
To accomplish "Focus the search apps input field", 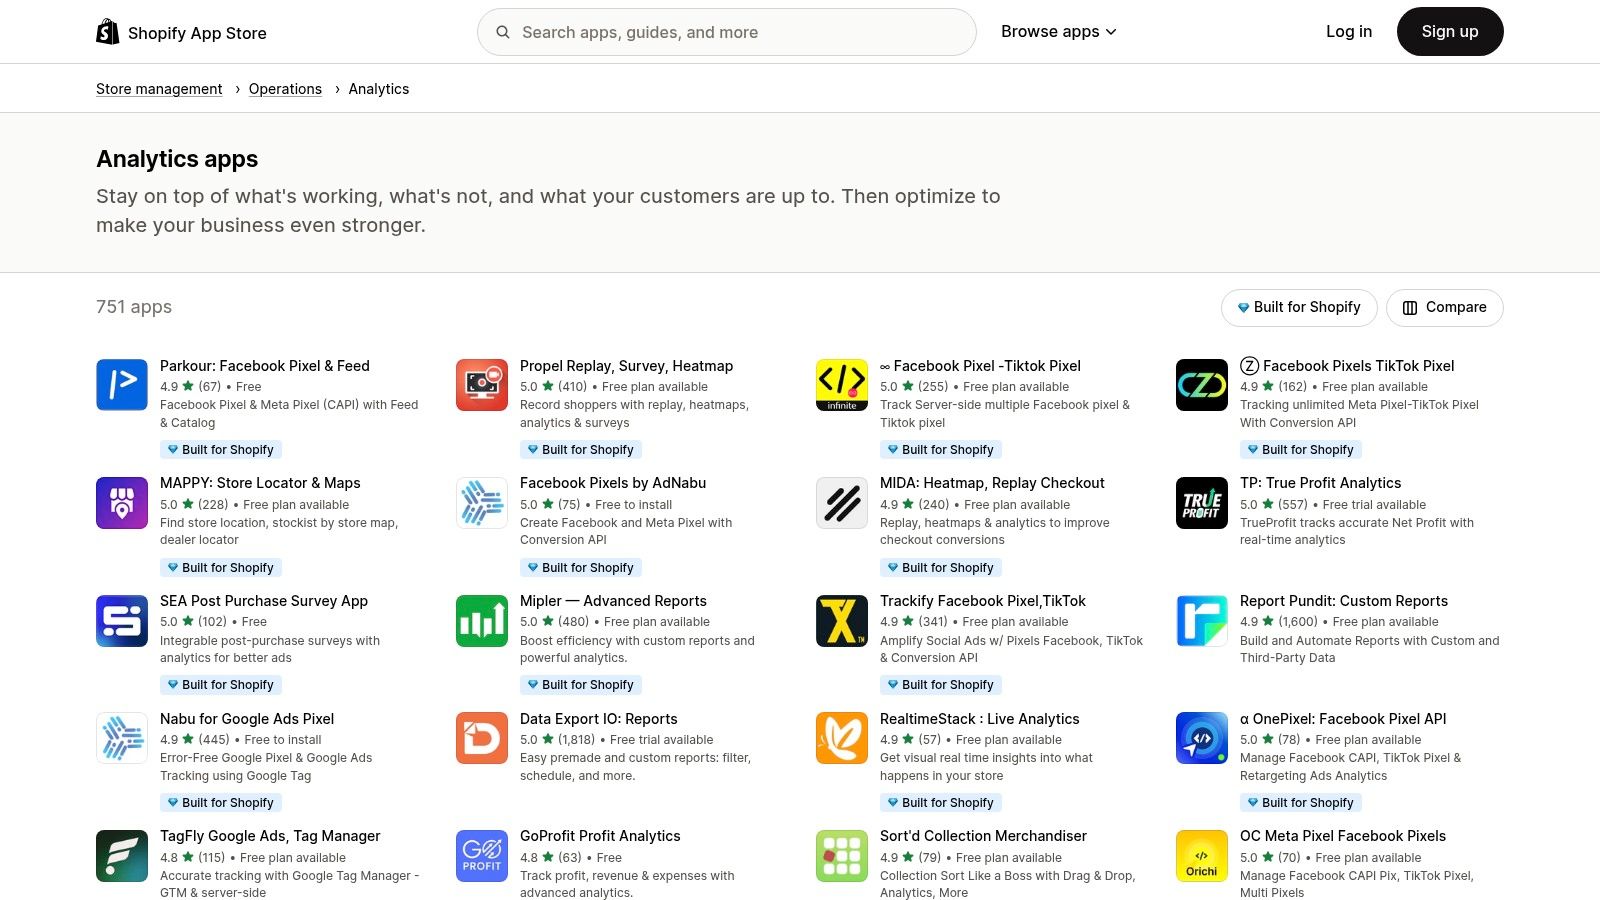I will pos(727,32).
